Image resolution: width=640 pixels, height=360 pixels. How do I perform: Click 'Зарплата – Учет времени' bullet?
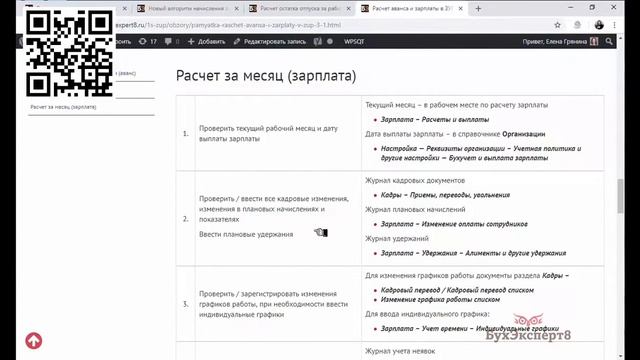(x=469, y=329)
